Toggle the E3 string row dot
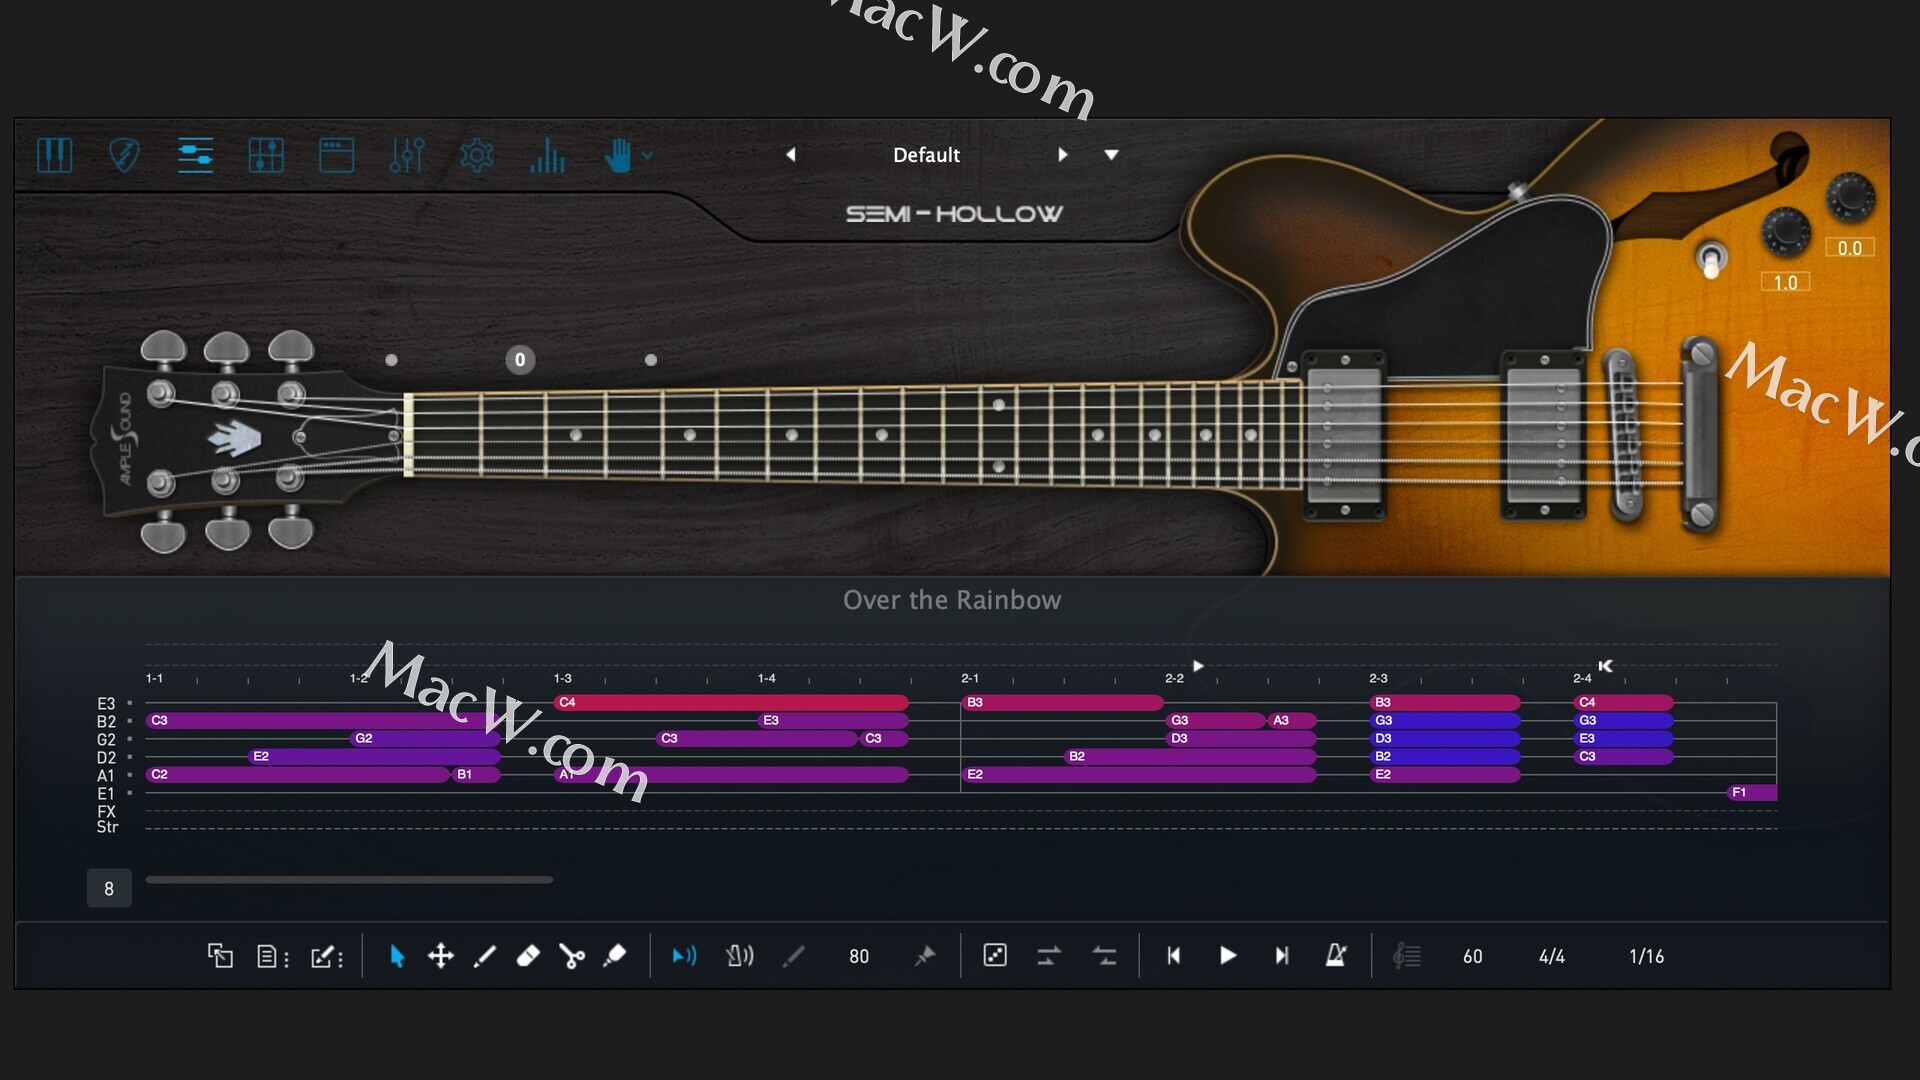1920x1080 pixels. click(x=130, y=704)
